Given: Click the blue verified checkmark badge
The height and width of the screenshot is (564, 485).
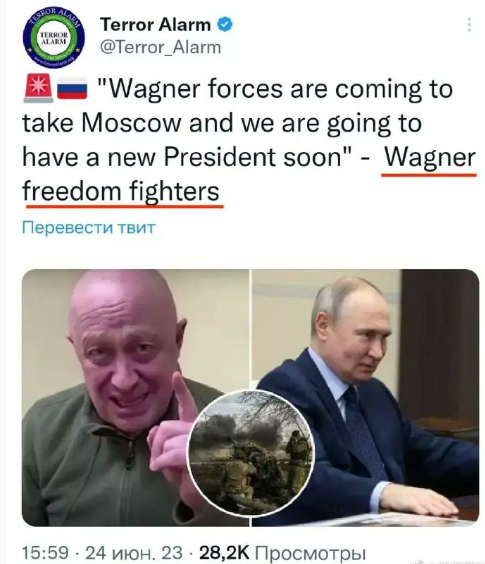Looking at the screenshot, I should [x=225, y=24].
